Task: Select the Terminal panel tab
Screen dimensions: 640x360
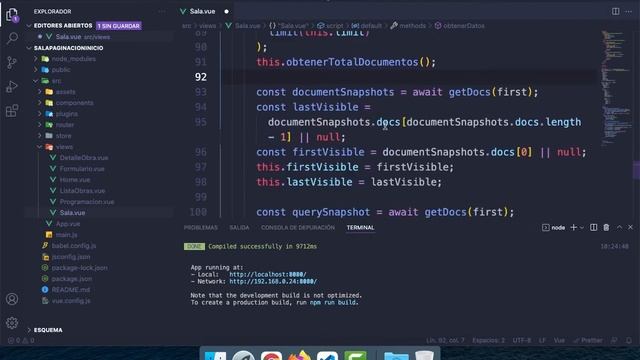Action: click(360, 228)
